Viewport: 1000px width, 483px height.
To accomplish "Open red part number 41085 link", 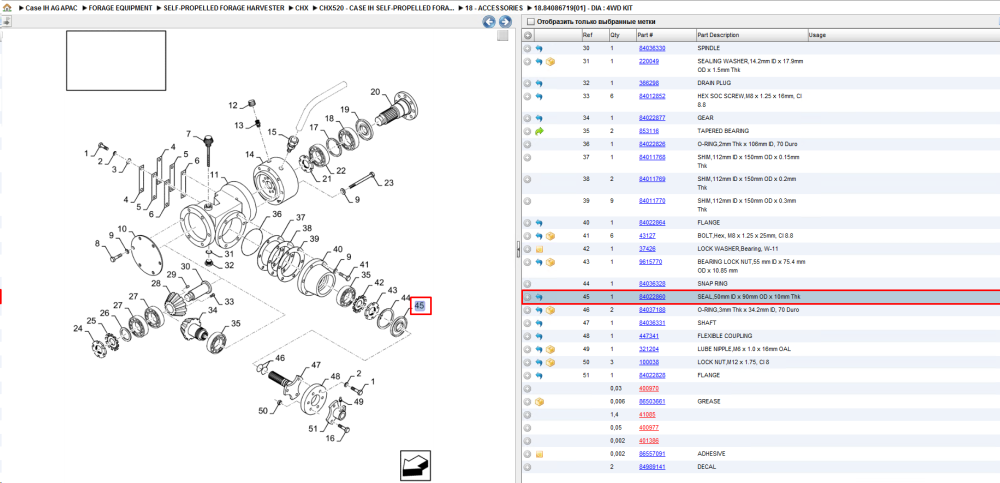I will tap(647, 415).
